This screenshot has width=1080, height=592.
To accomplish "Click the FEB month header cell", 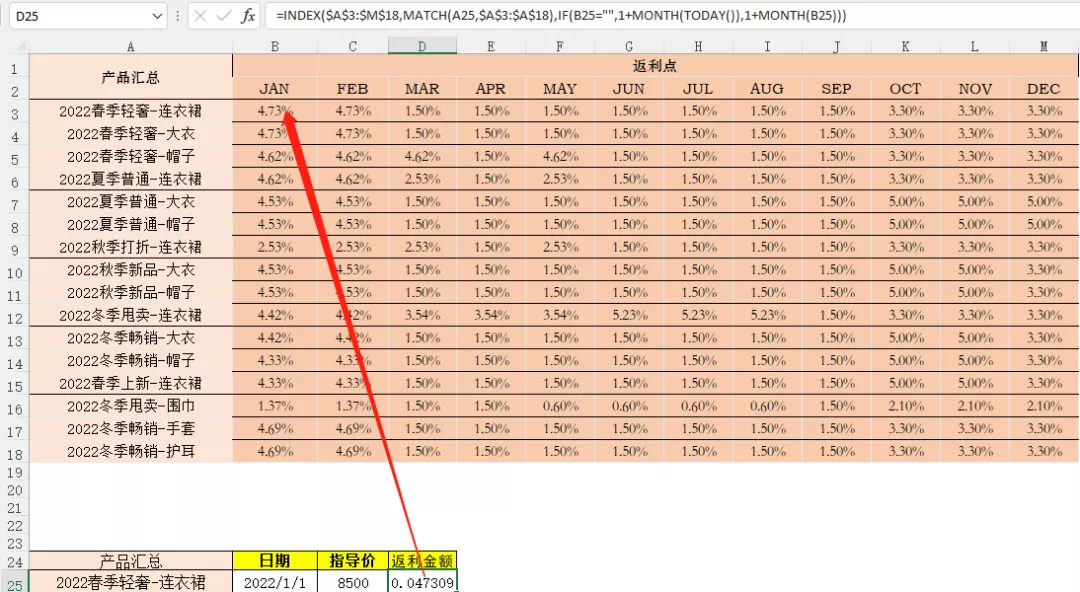I will point(352,89).
